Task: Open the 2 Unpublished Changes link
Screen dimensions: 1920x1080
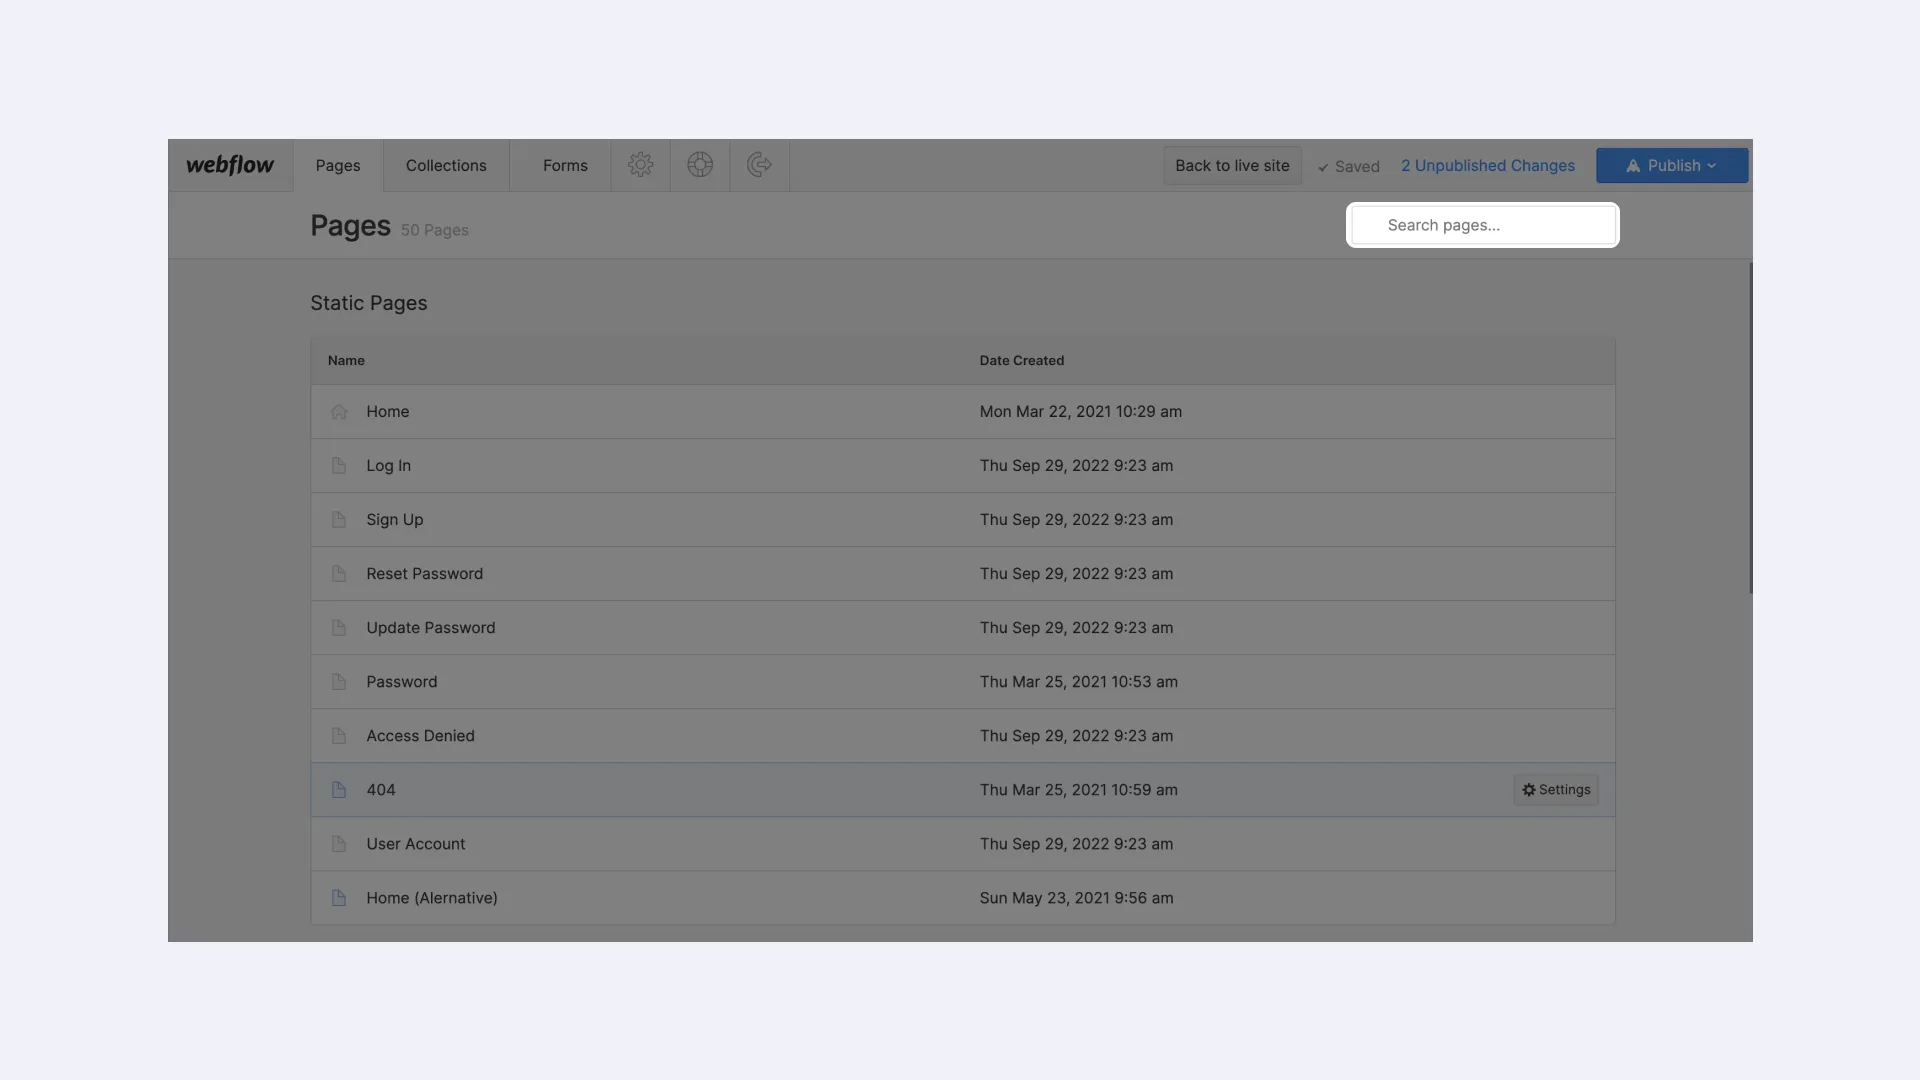Action: pos(1488,166)
